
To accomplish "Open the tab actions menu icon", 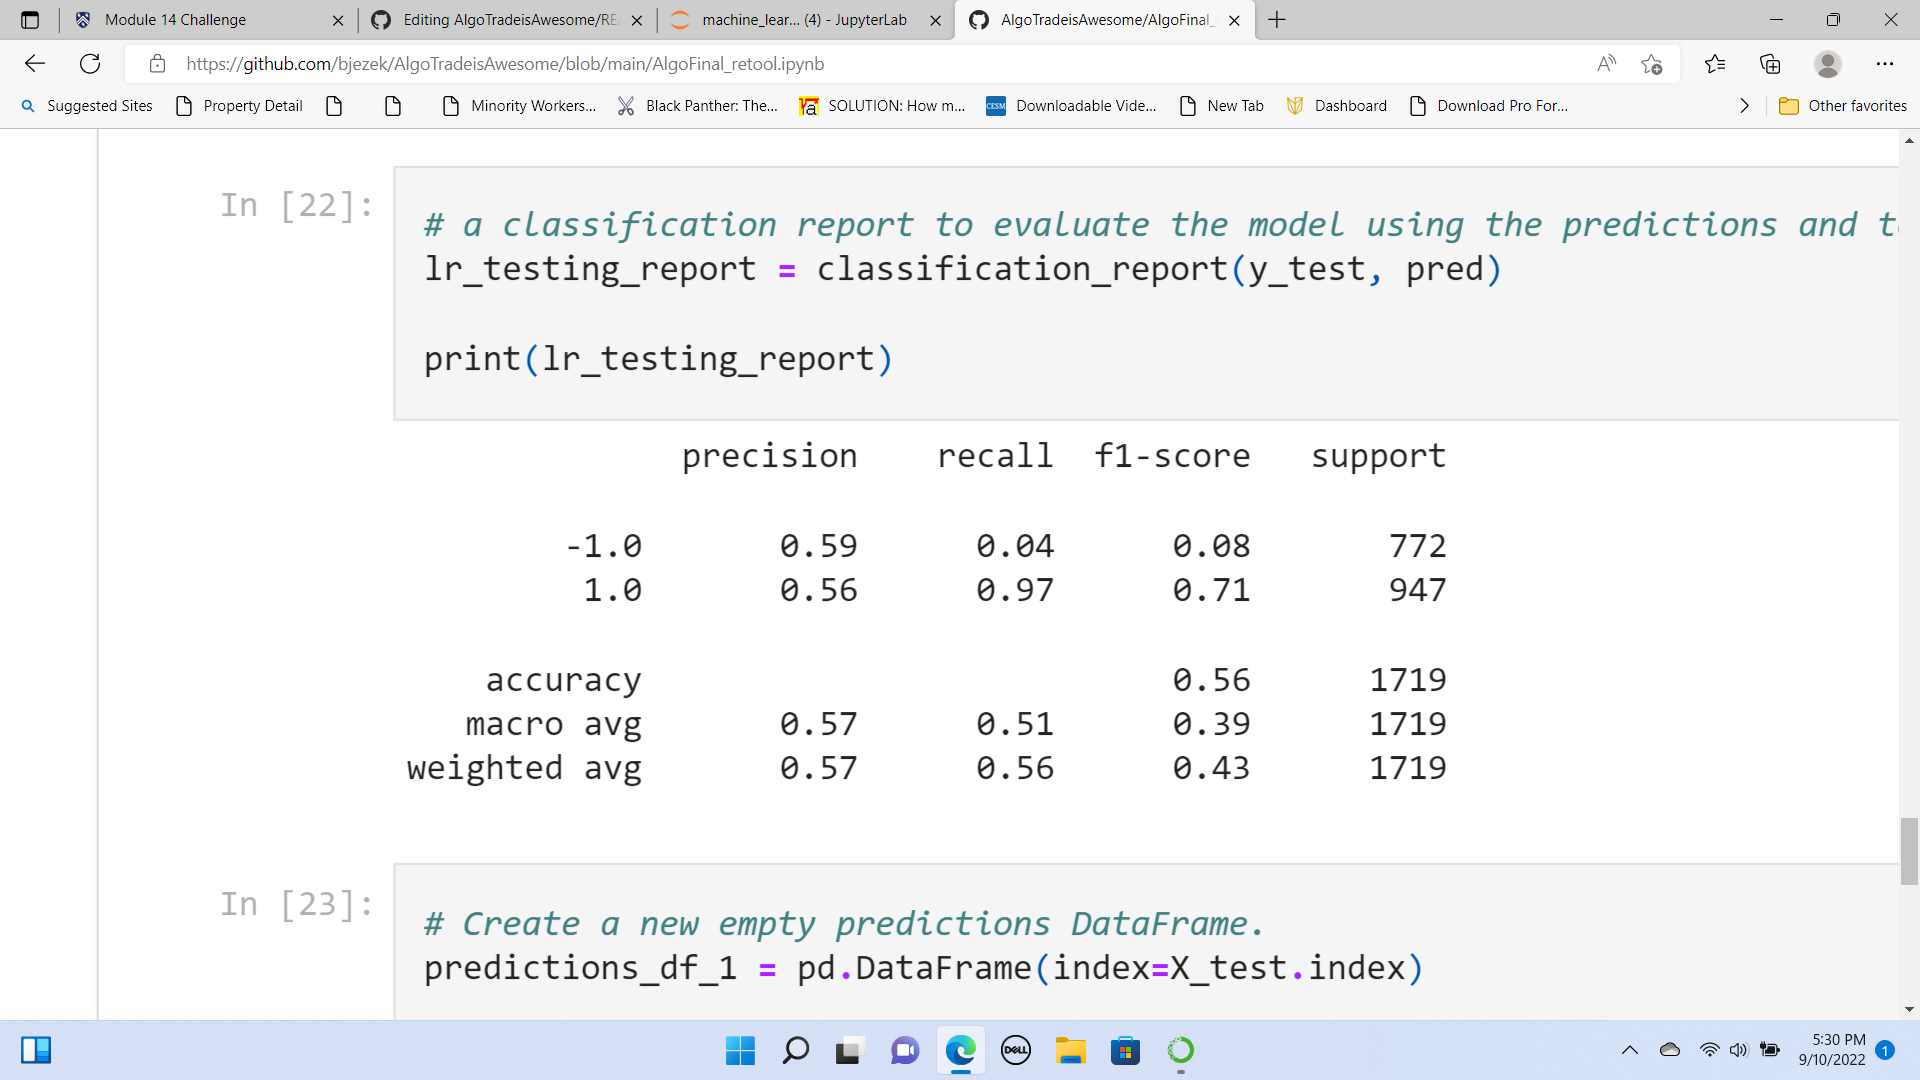I will [x=30, y=20].
